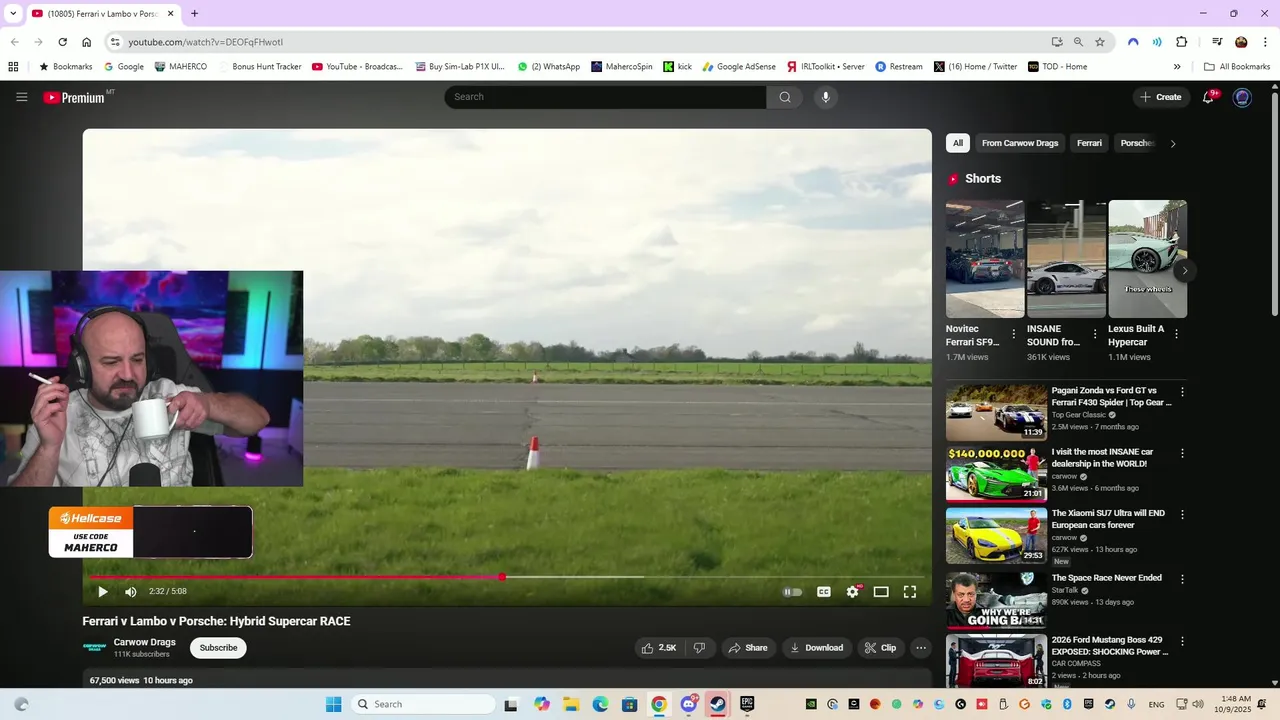This screenshot has height=720, width=1280.
Task: Open the Google AdSense bookmark
Action: 739,67
